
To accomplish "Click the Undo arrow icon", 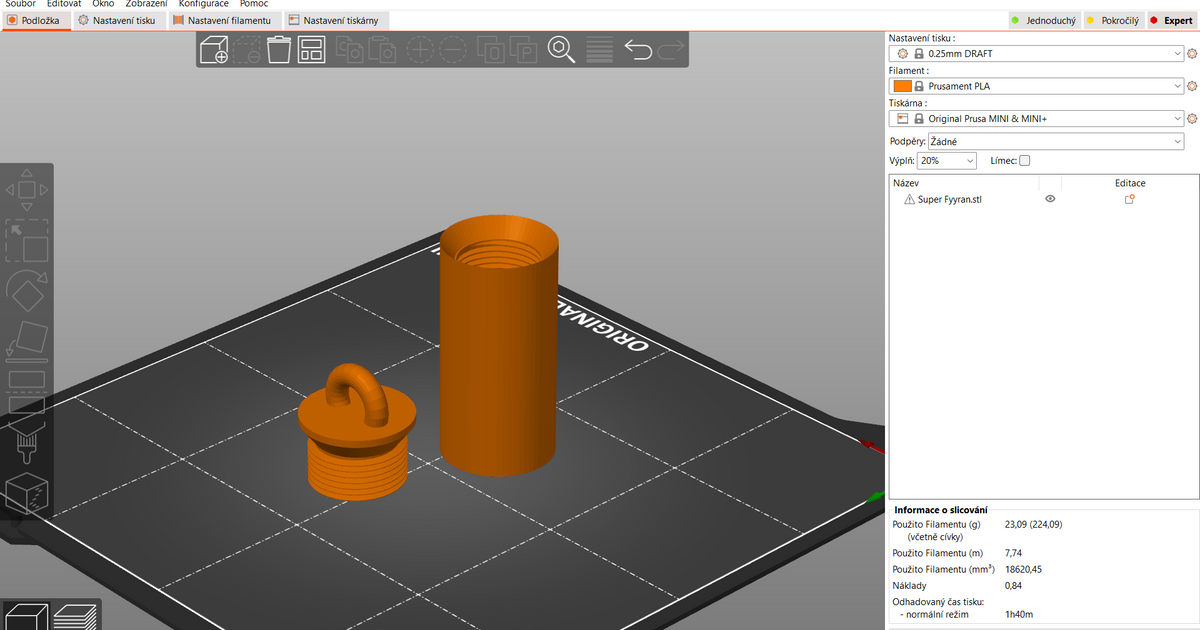I will click(x=639, y=48).
